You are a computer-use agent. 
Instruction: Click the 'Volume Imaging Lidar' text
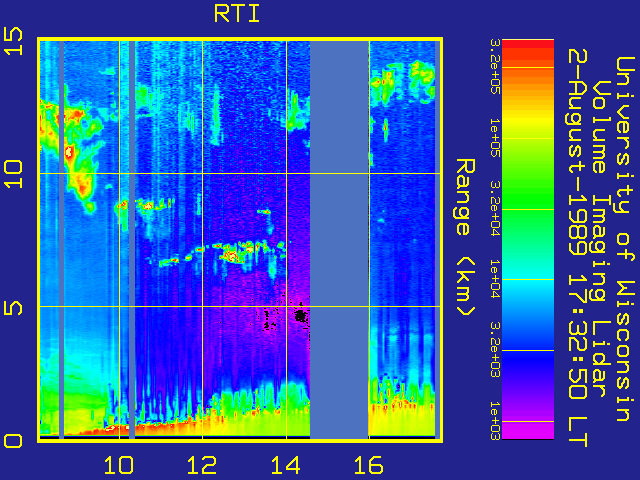point(601,238)
